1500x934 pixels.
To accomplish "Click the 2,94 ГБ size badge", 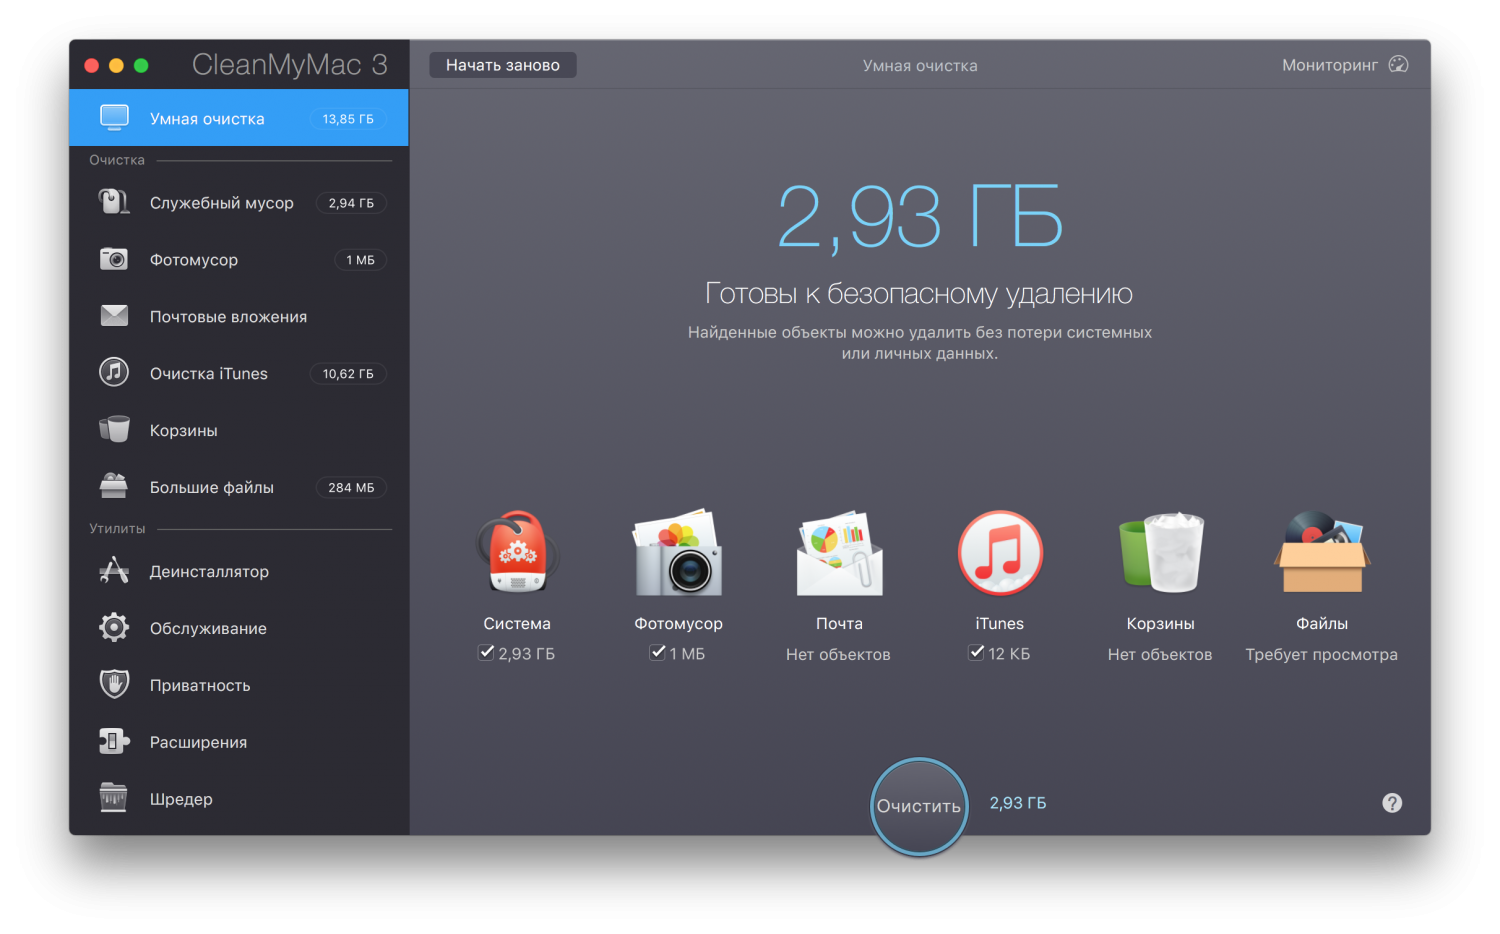I will tap(351, 202).
